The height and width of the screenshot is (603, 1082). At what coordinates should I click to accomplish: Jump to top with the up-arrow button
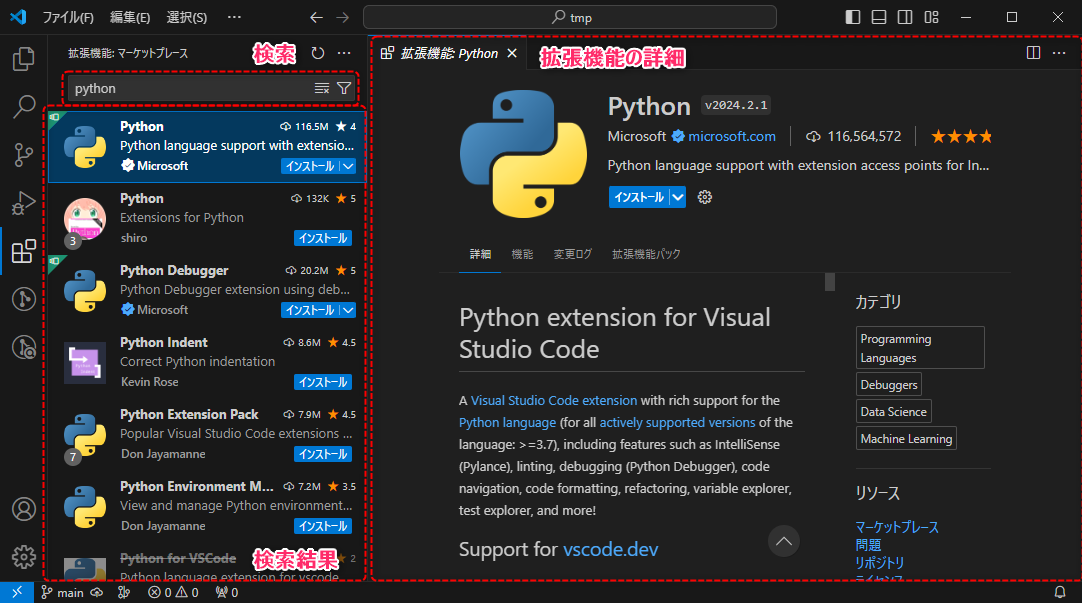[x=784, y=541]
